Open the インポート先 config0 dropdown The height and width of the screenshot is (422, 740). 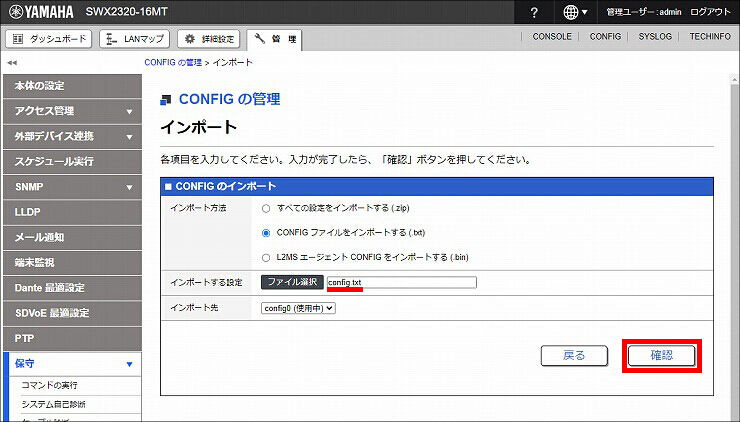(298, 308)
